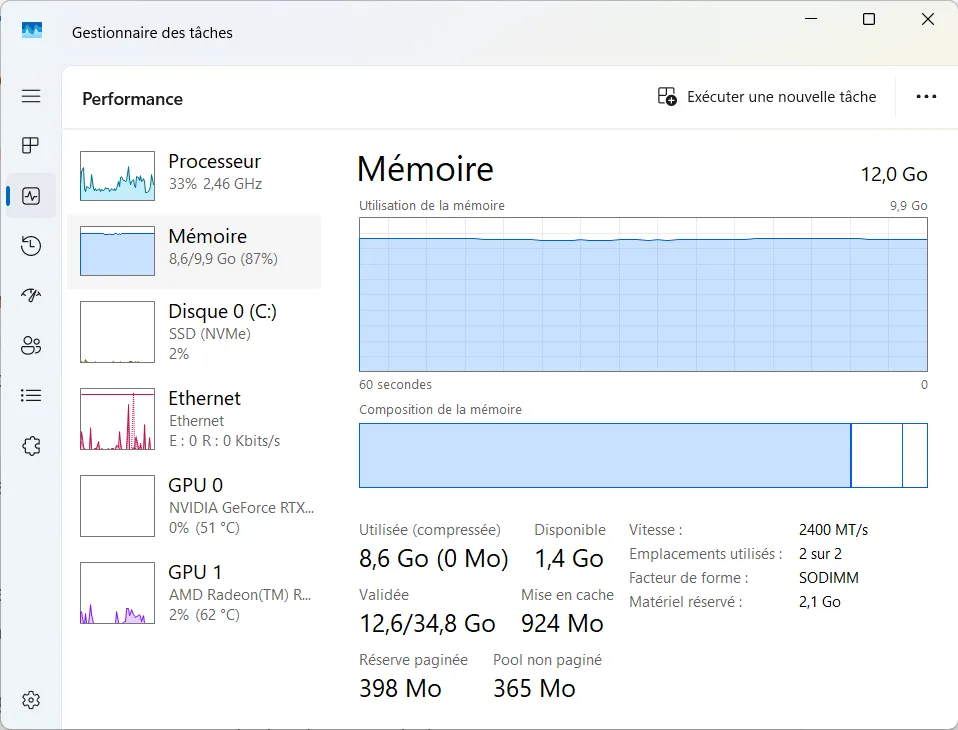
Task: Click the 398 Mo paged pool value
Action: click(400, 688)
